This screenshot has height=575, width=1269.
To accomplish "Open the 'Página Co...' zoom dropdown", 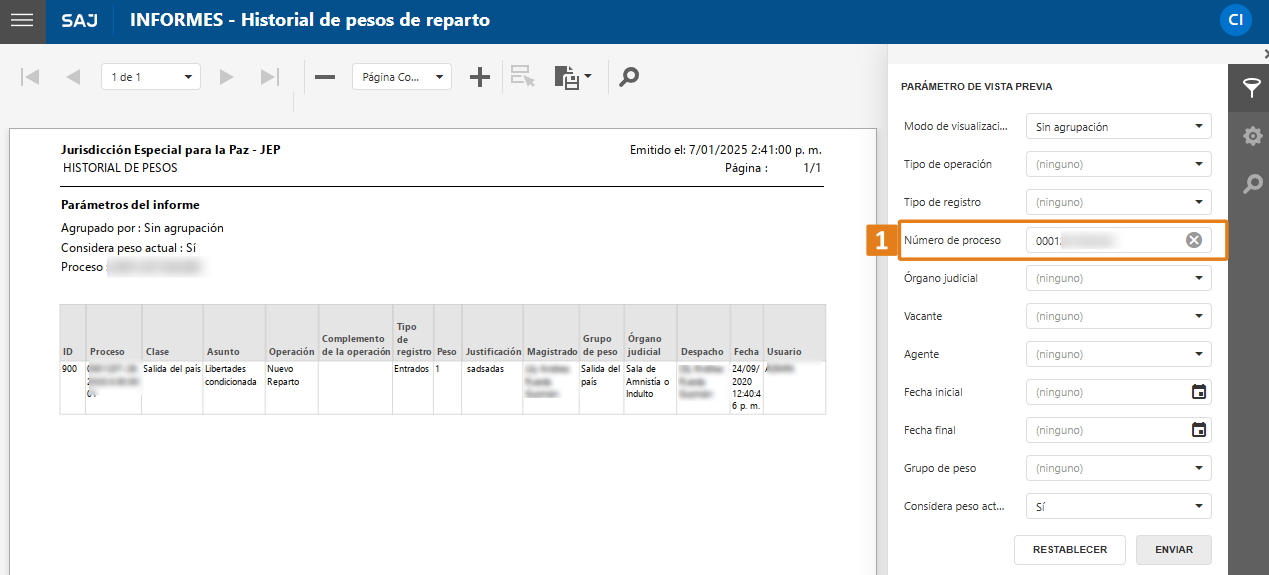I will (x=402, y=77).
